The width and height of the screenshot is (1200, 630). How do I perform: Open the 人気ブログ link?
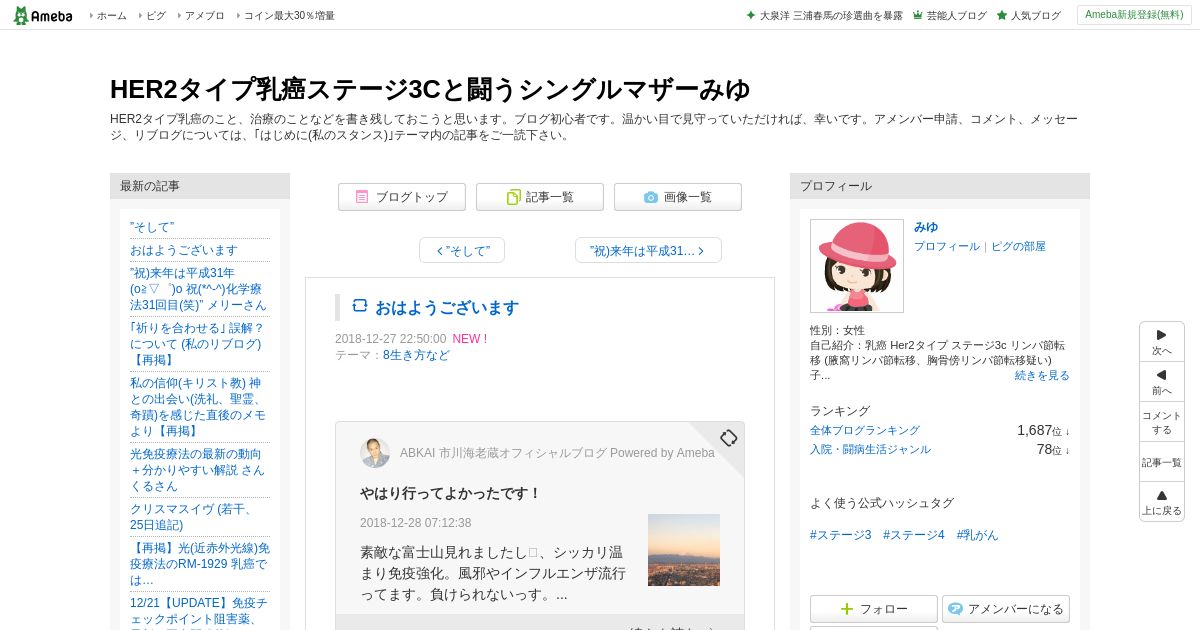1036,16
